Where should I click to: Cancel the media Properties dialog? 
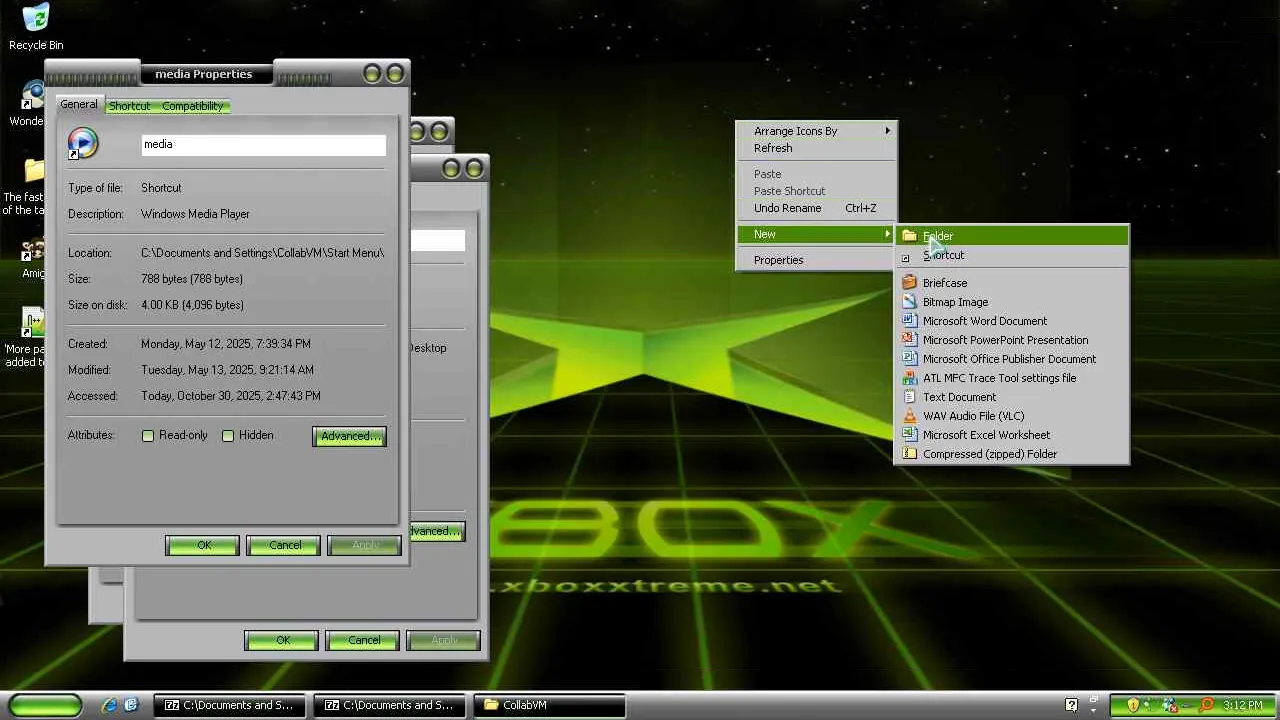point(284,545)
